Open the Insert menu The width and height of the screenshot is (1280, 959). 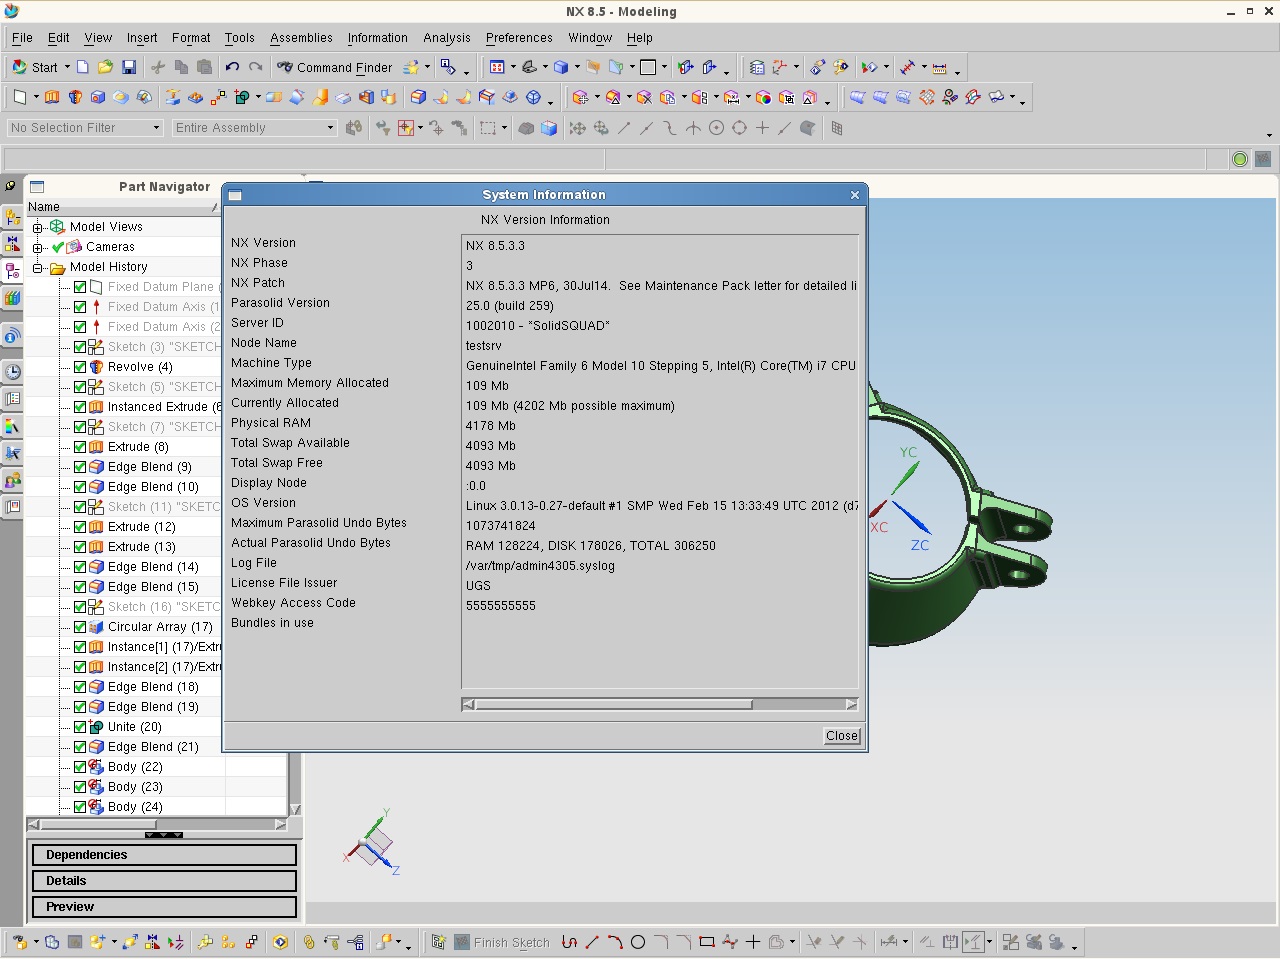point(142,38)
